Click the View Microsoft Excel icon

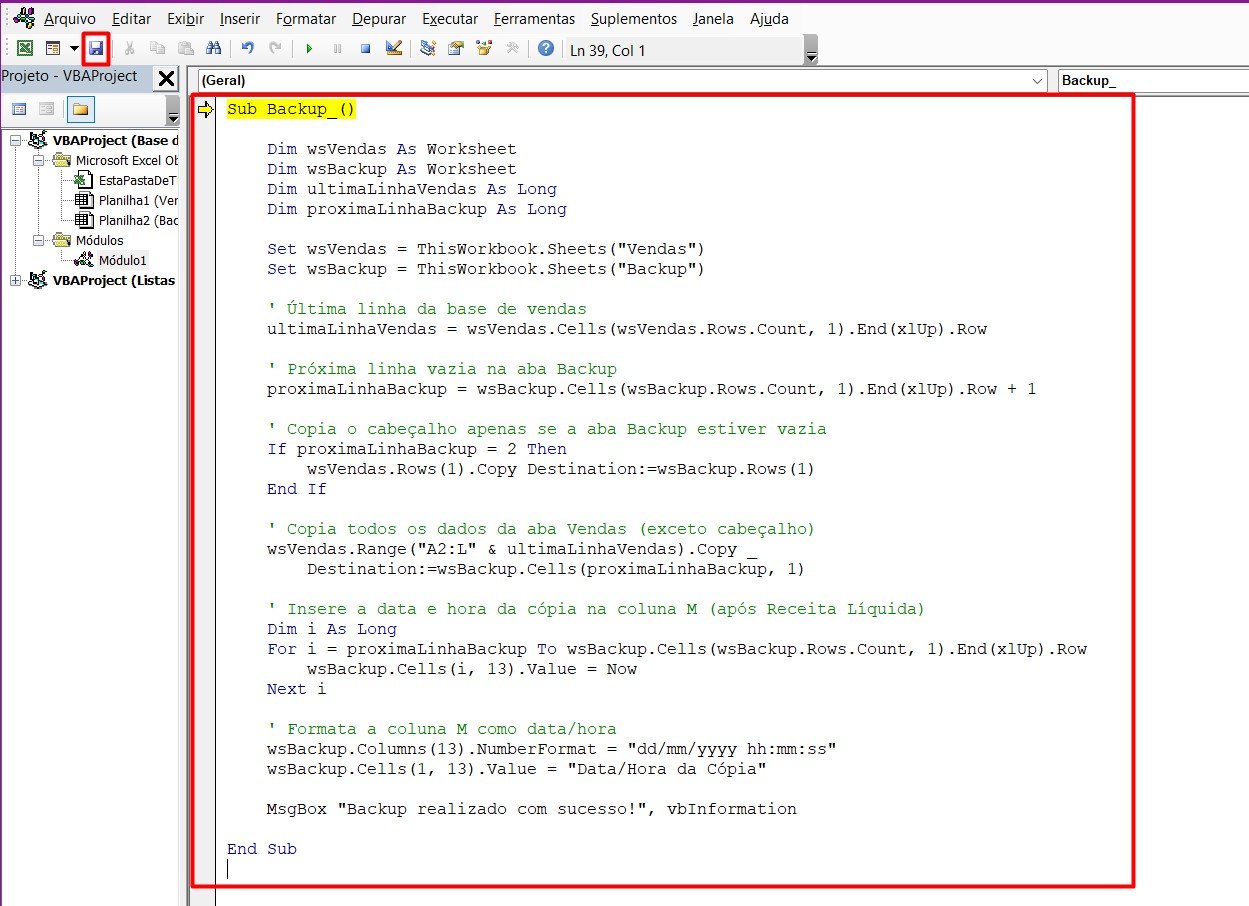click(x=25, y=48)
